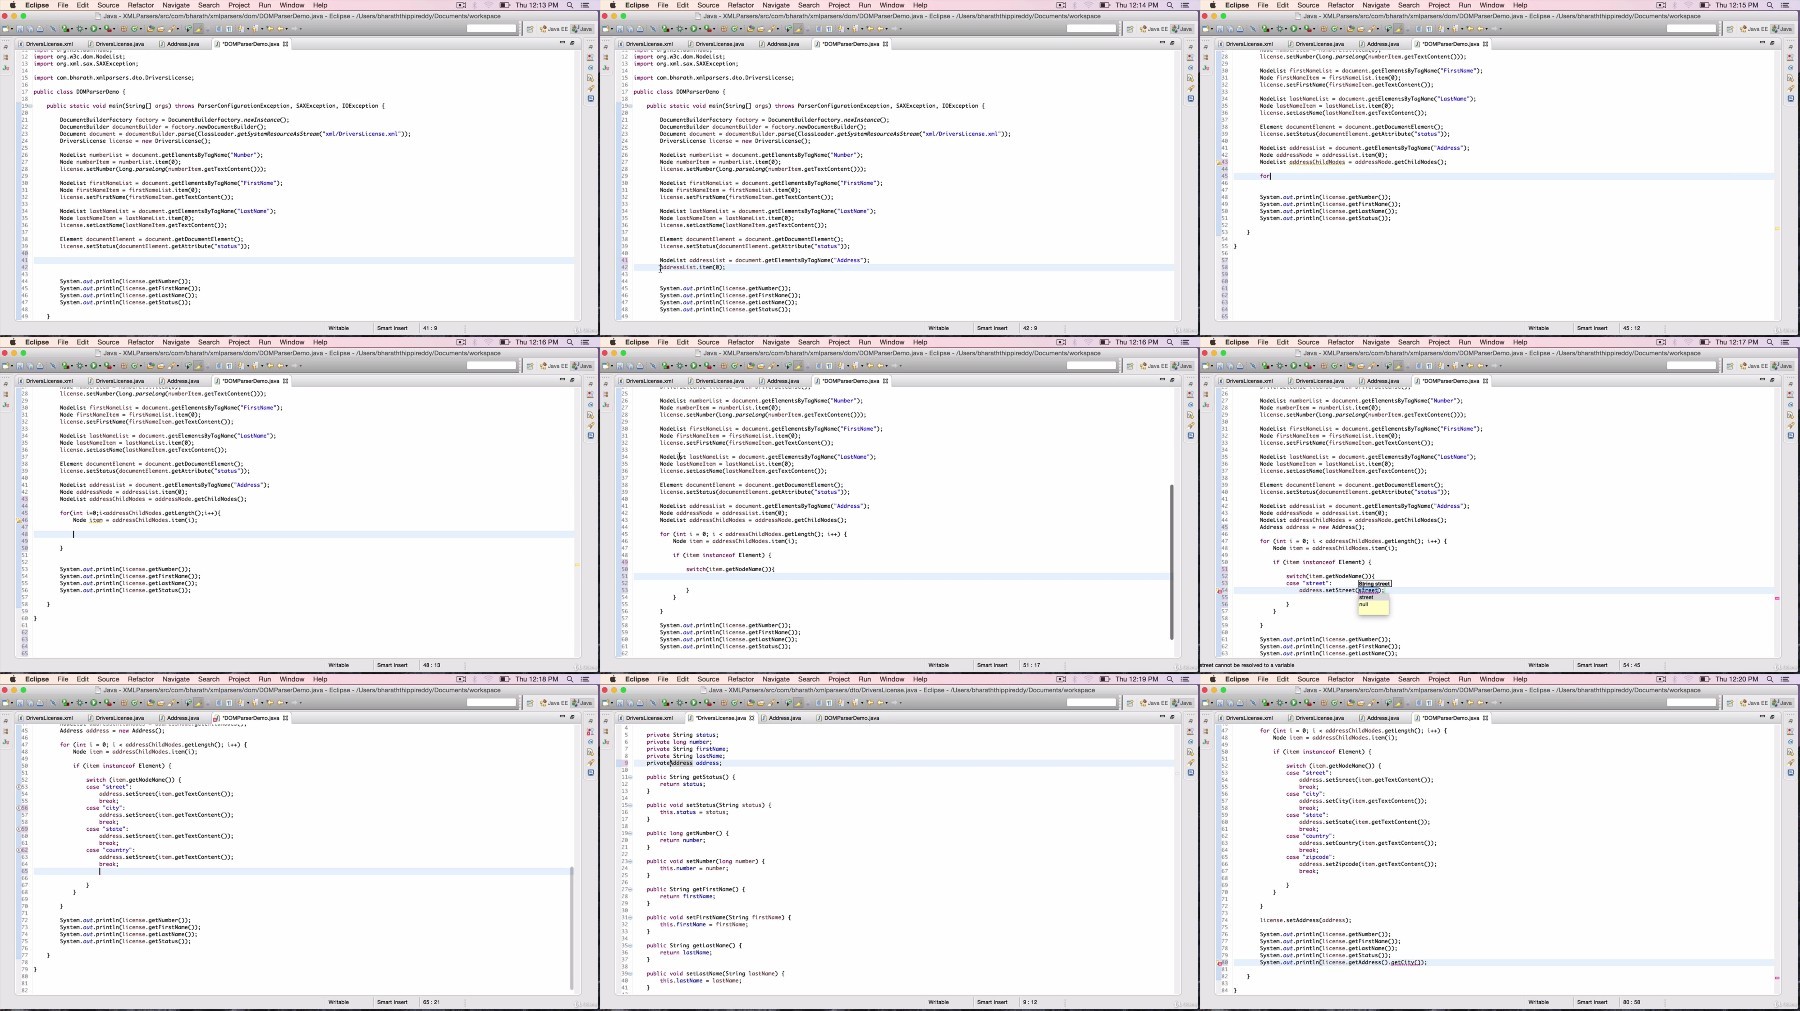This screenshot has width=1800, height=1011.
Task: Click error marker at line 54 in 12:17 PM window
Action: [1219, 591]
